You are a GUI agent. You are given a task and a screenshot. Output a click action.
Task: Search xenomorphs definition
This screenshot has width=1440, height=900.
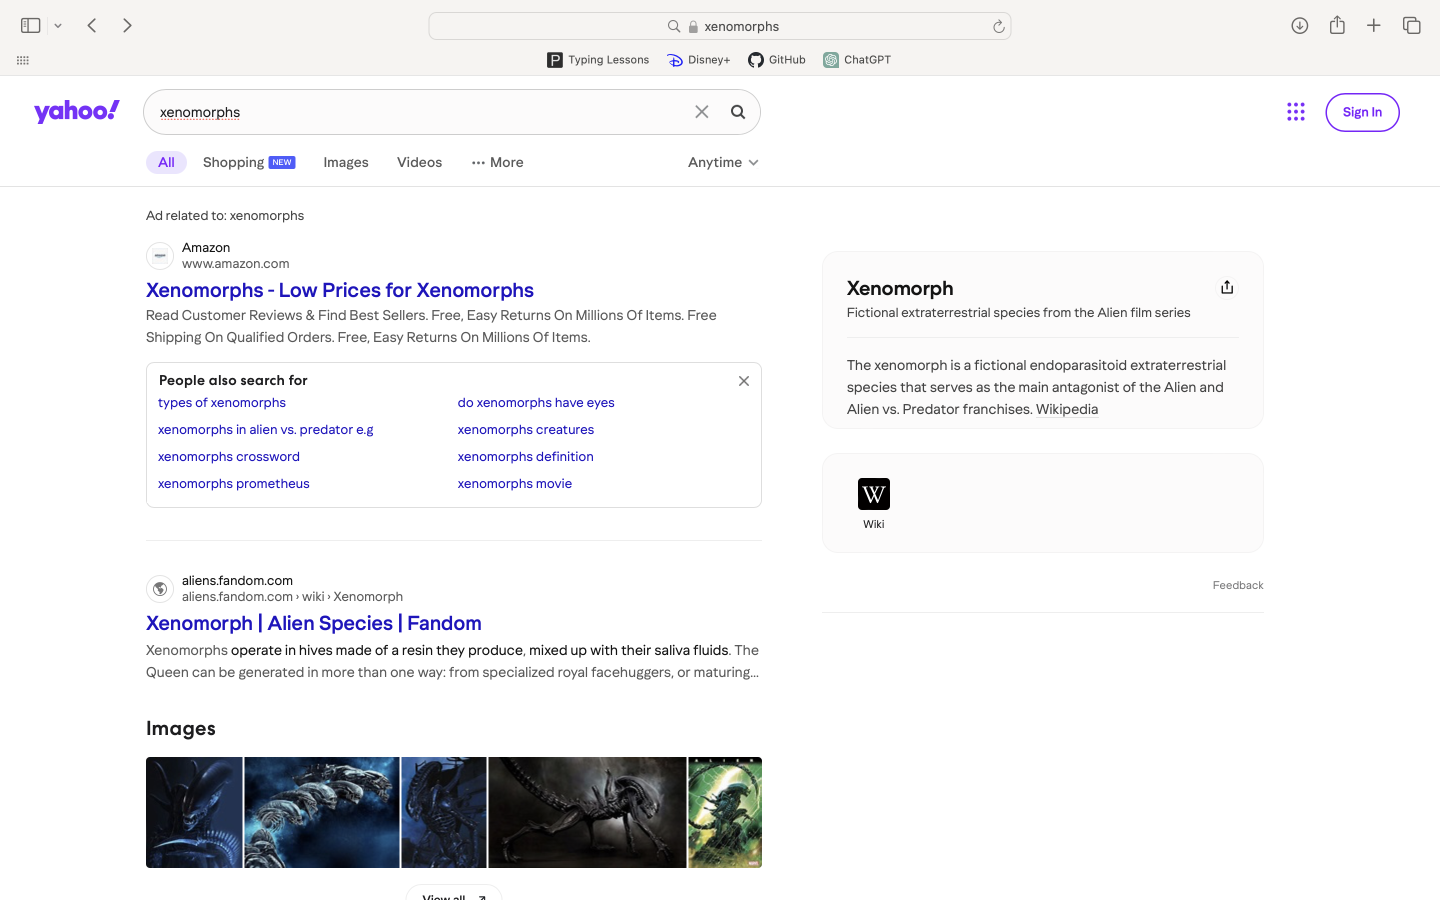coord(526,457)
